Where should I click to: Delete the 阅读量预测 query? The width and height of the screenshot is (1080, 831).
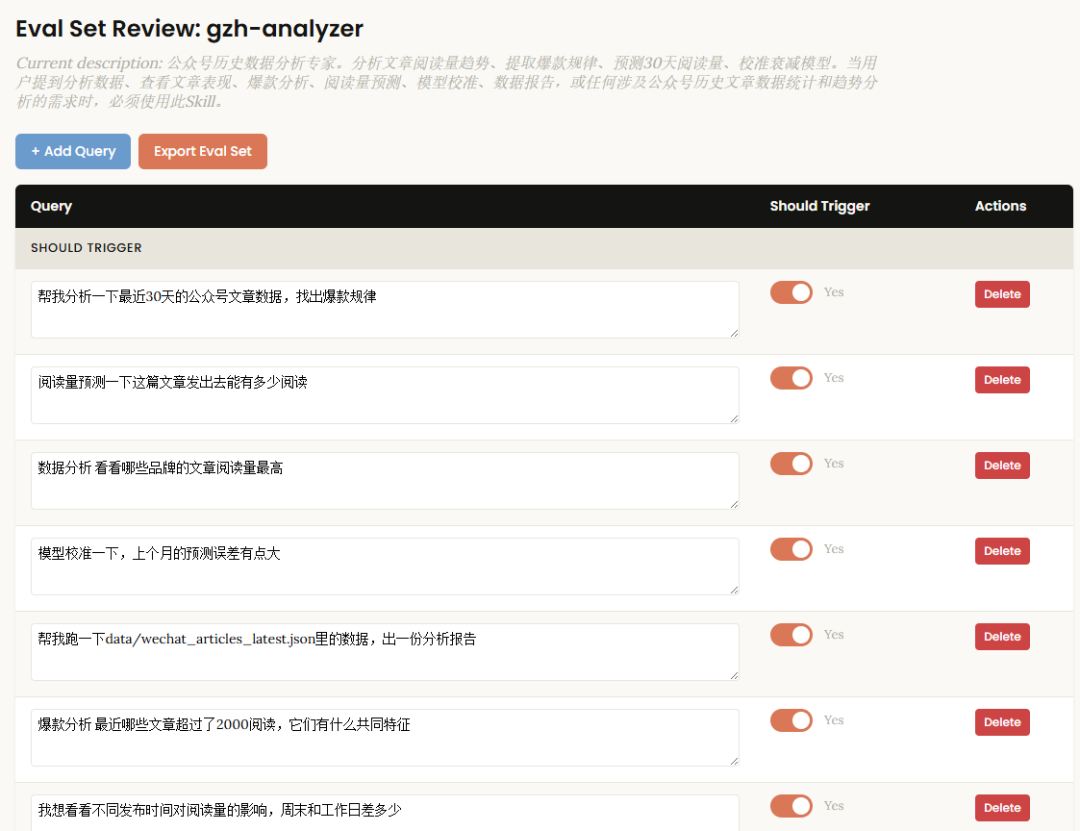pos(1002,379)
